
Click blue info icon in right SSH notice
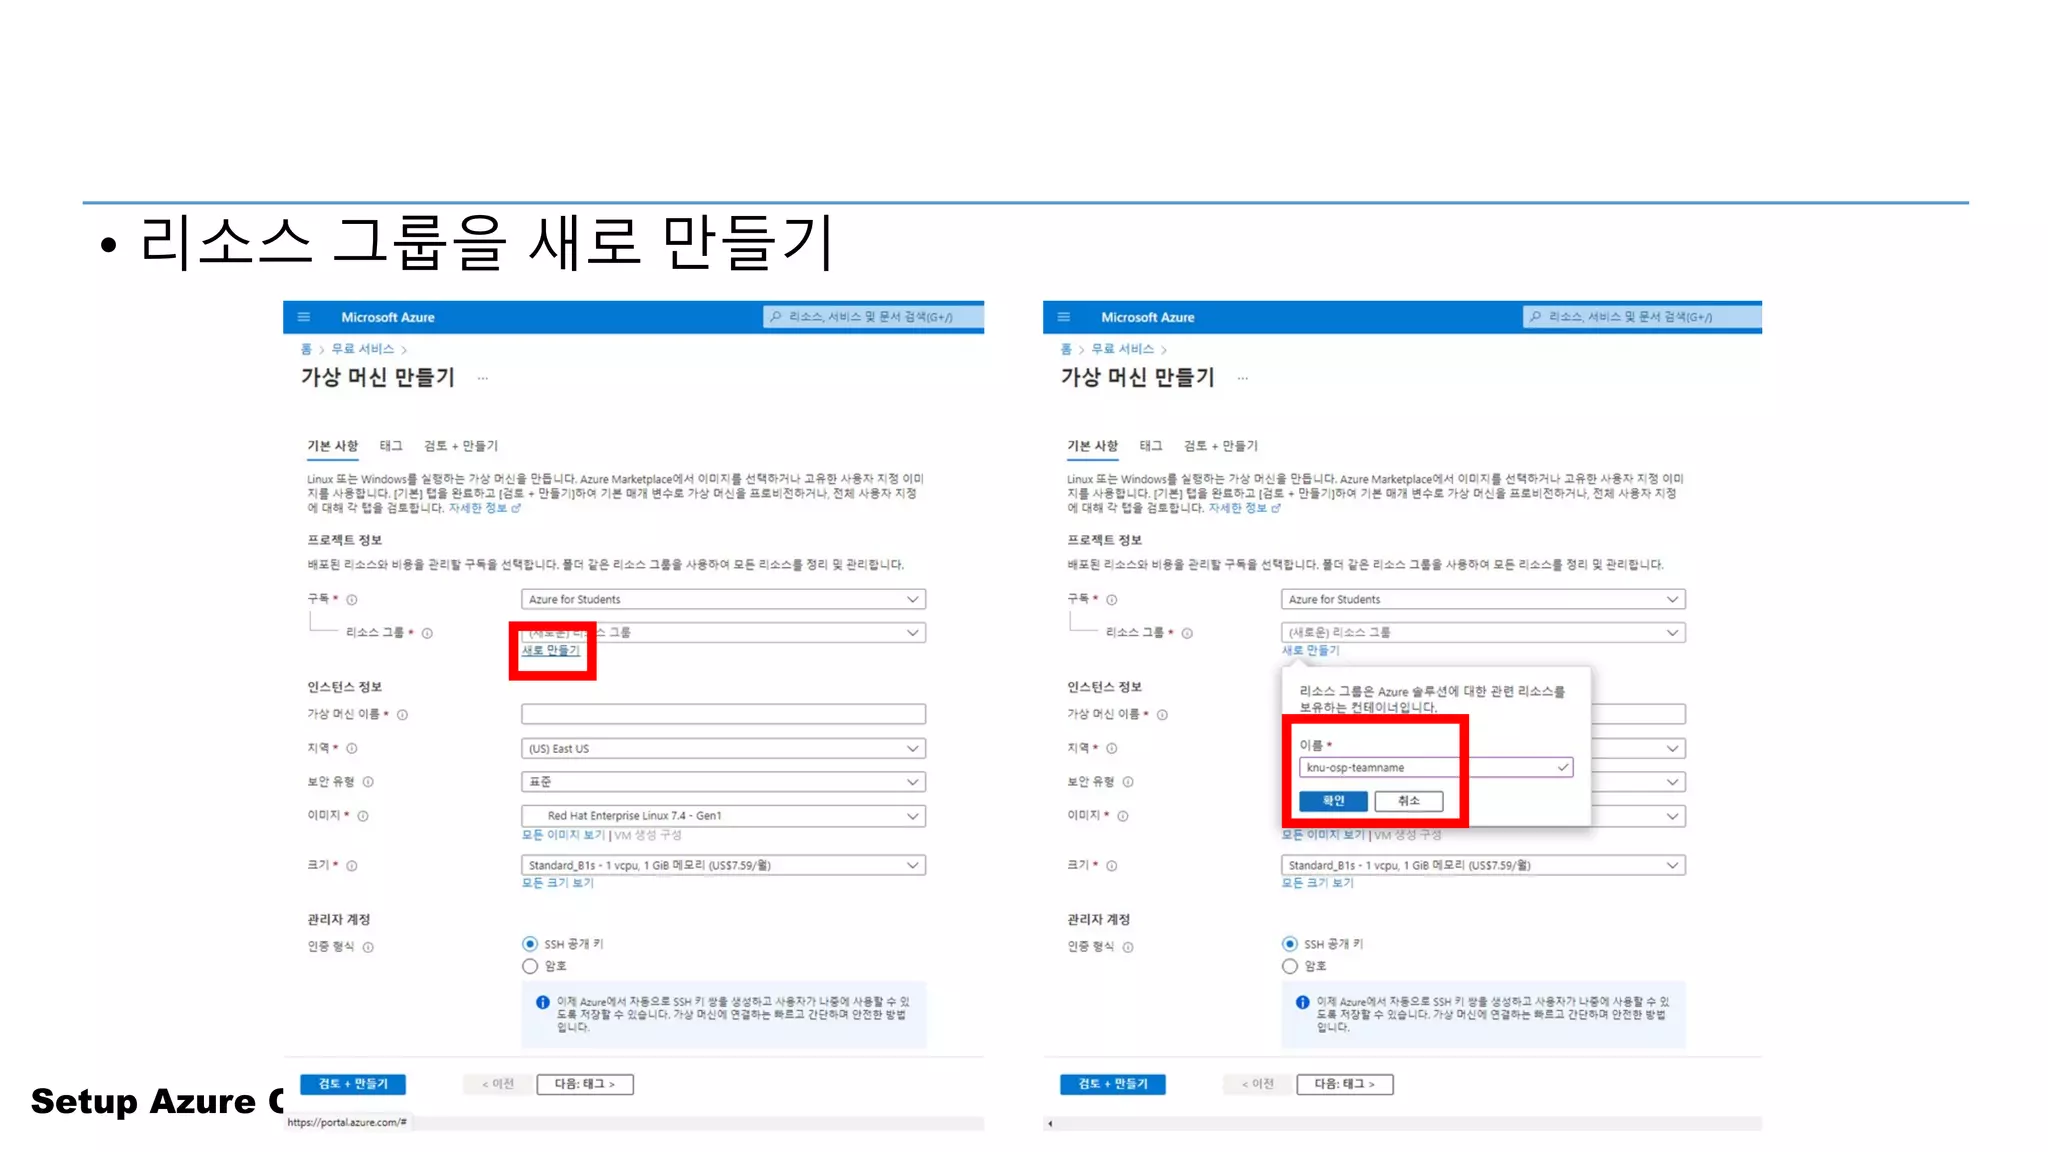tap(1303, 1002)
